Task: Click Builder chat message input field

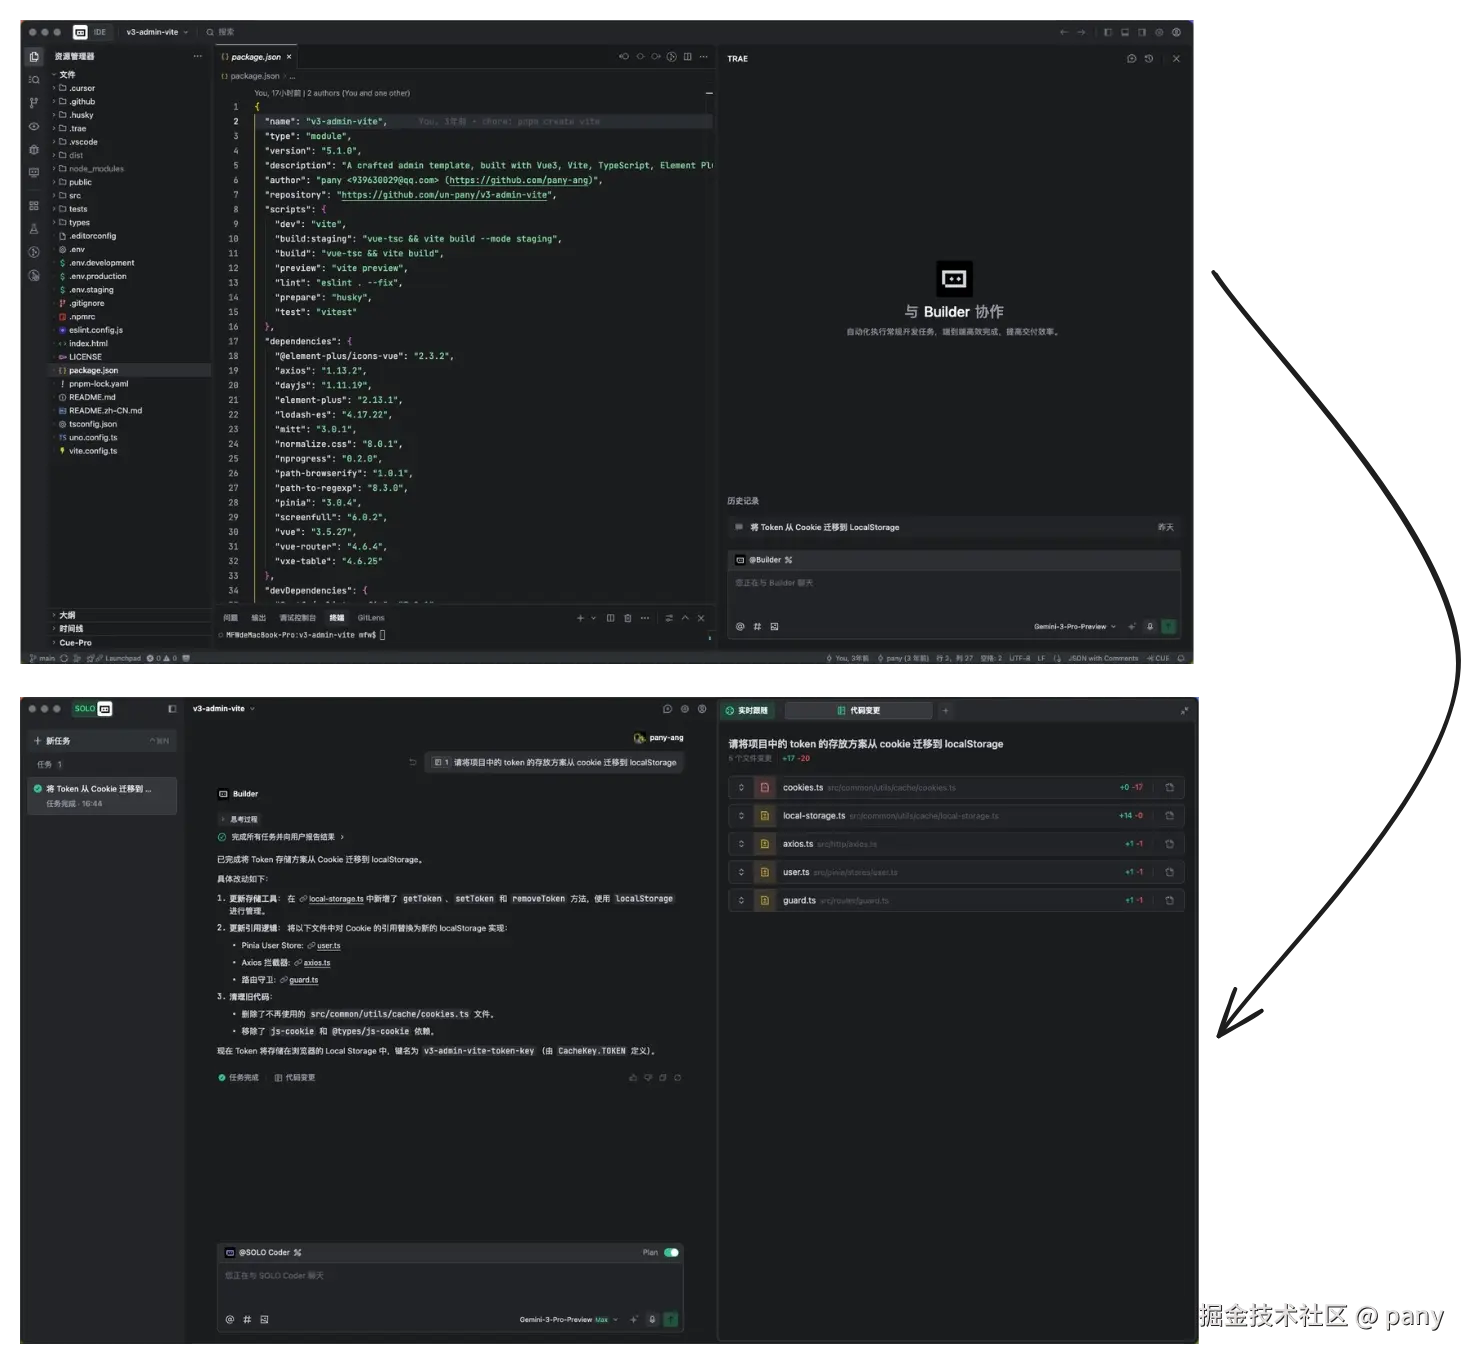Action: point(954,595)
